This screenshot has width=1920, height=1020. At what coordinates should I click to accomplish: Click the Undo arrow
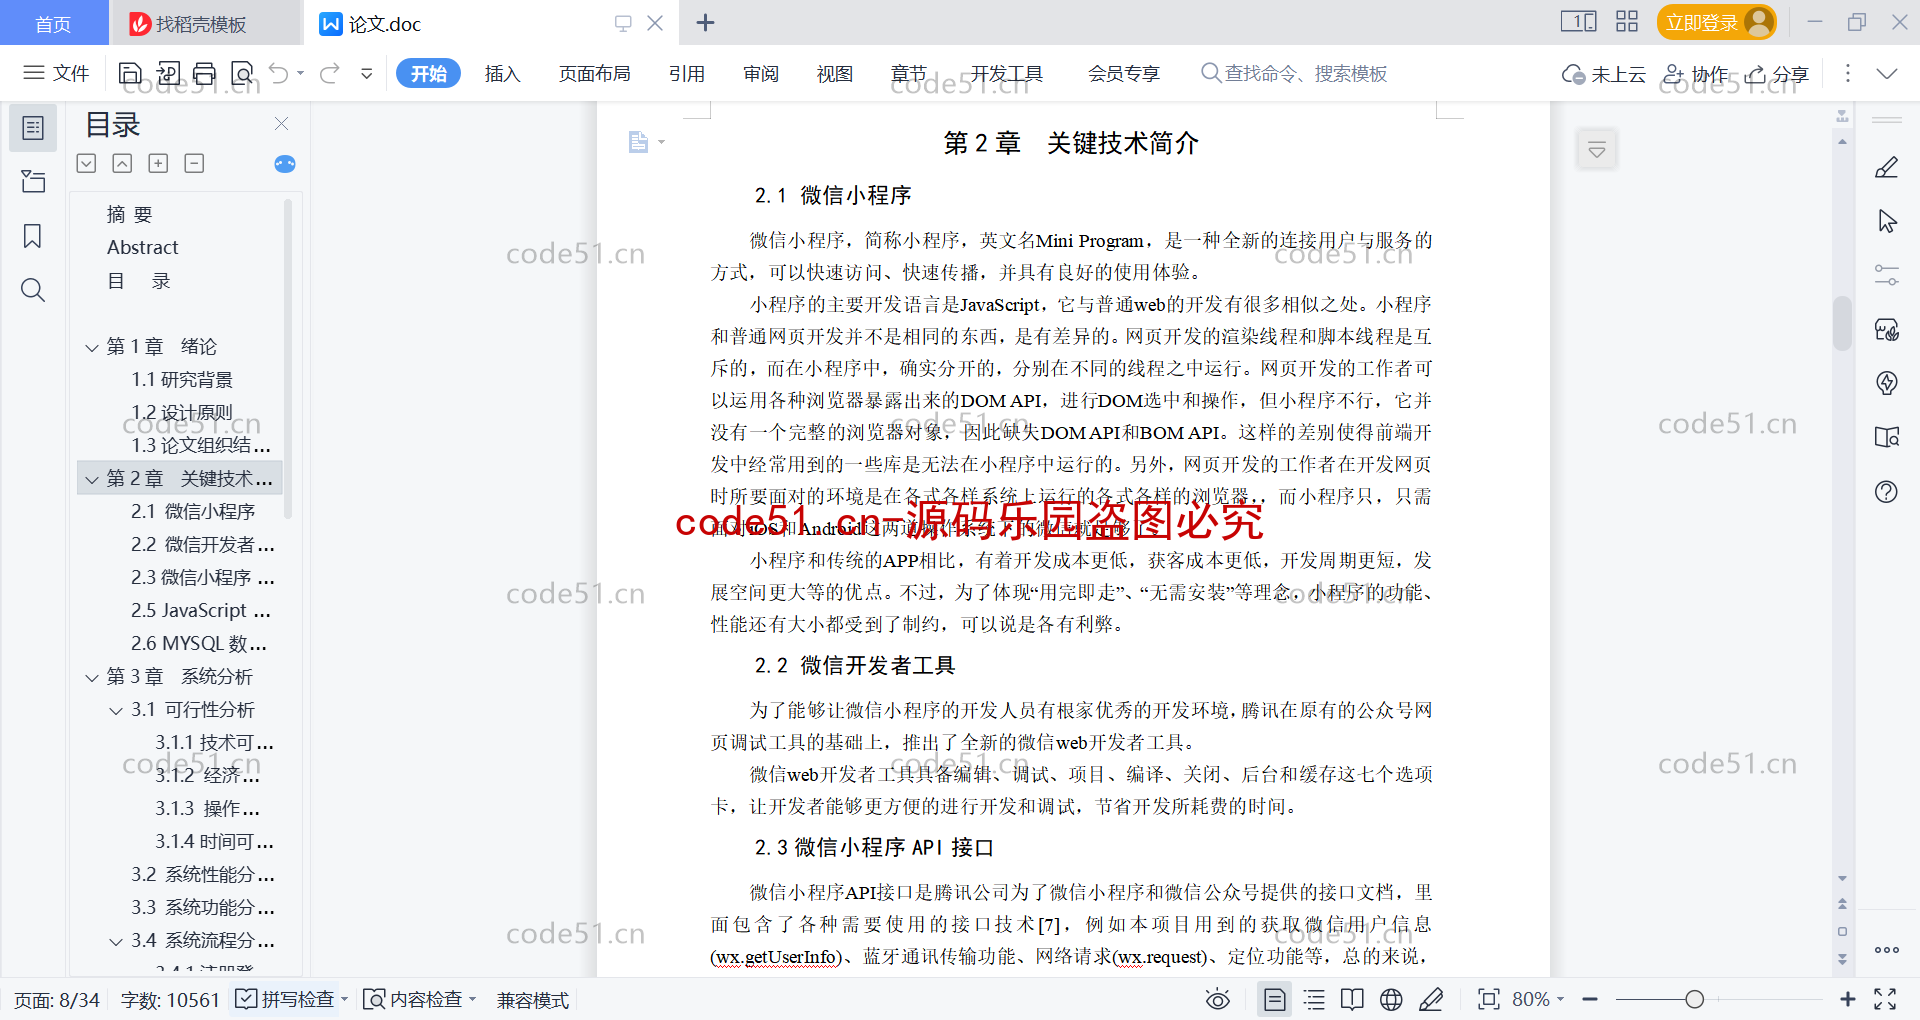(x=279, y=73)
